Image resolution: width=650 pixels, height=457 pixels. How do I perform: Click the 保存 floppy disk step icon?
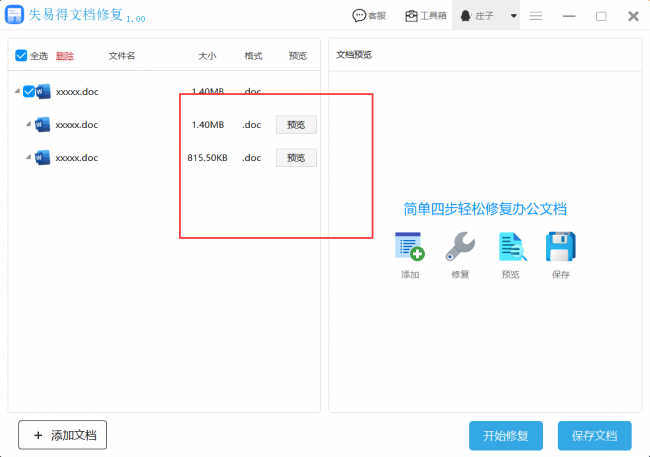[x=560, y=246]
